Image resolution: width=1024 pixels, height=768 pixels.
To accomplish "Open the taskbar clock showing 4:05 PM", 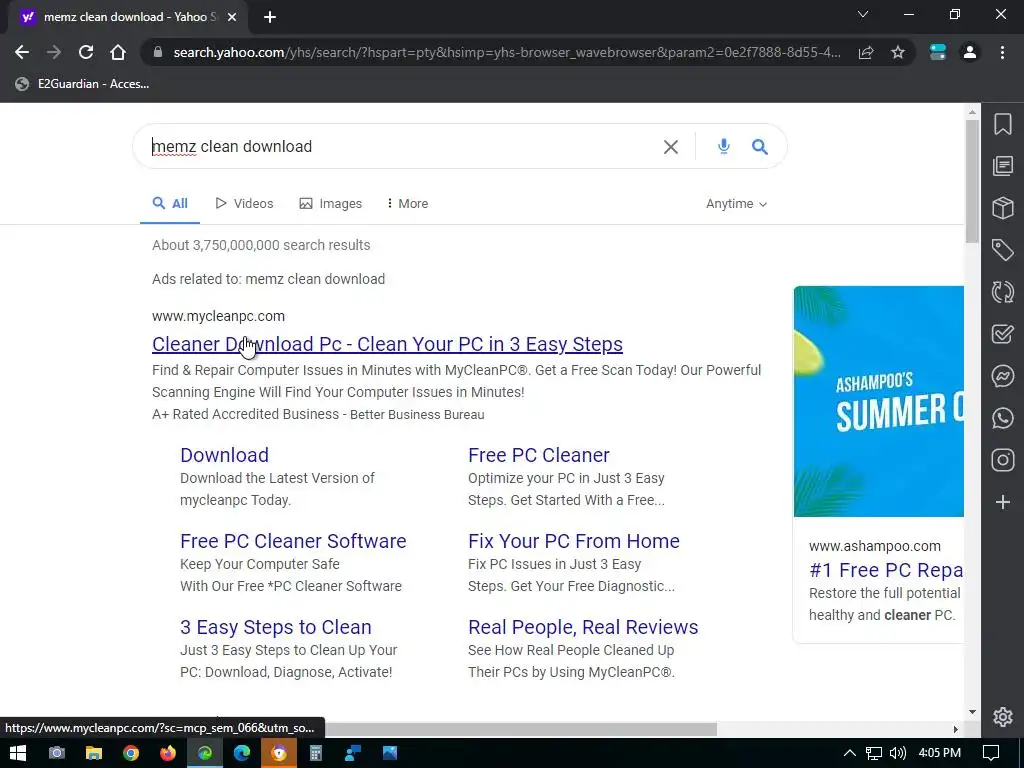I will (939, 753).
